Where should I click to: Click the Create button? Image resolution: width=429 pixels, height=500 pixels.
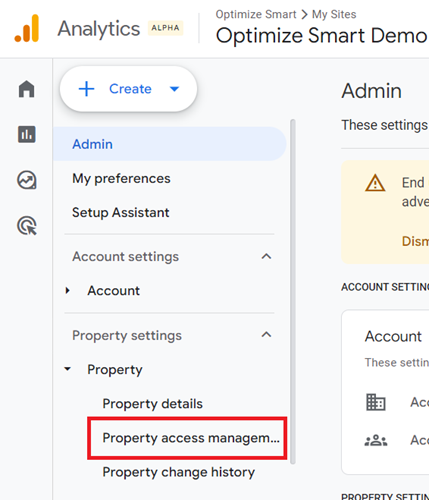coord(128,89)
